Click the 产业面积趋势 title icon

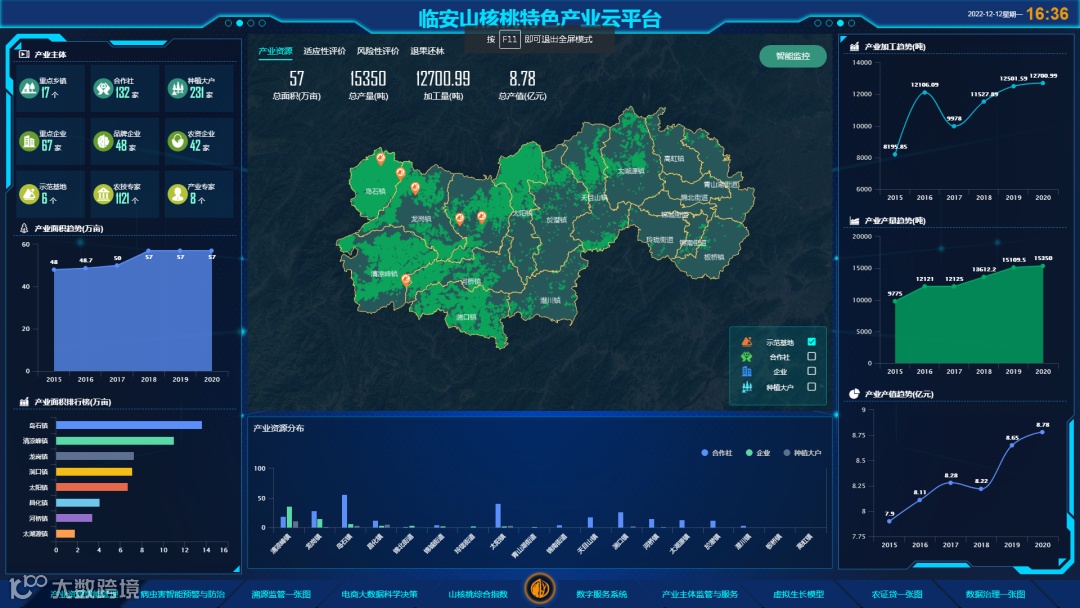coord(24,228)
